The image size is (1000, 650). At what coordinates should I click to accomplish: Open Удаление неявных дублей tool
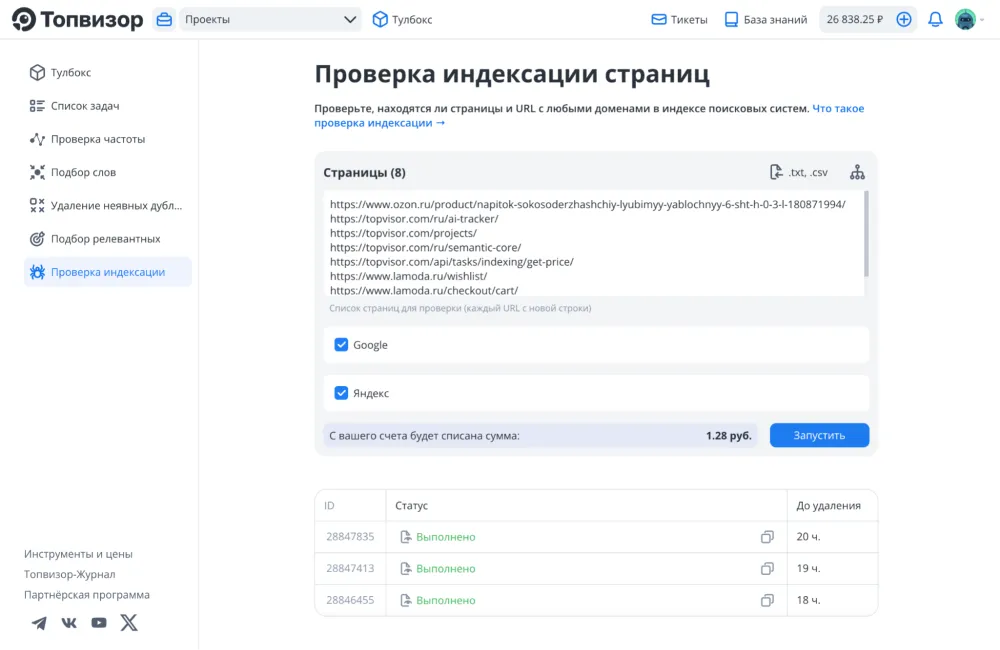pyautogui.click(x=108, y=205)
